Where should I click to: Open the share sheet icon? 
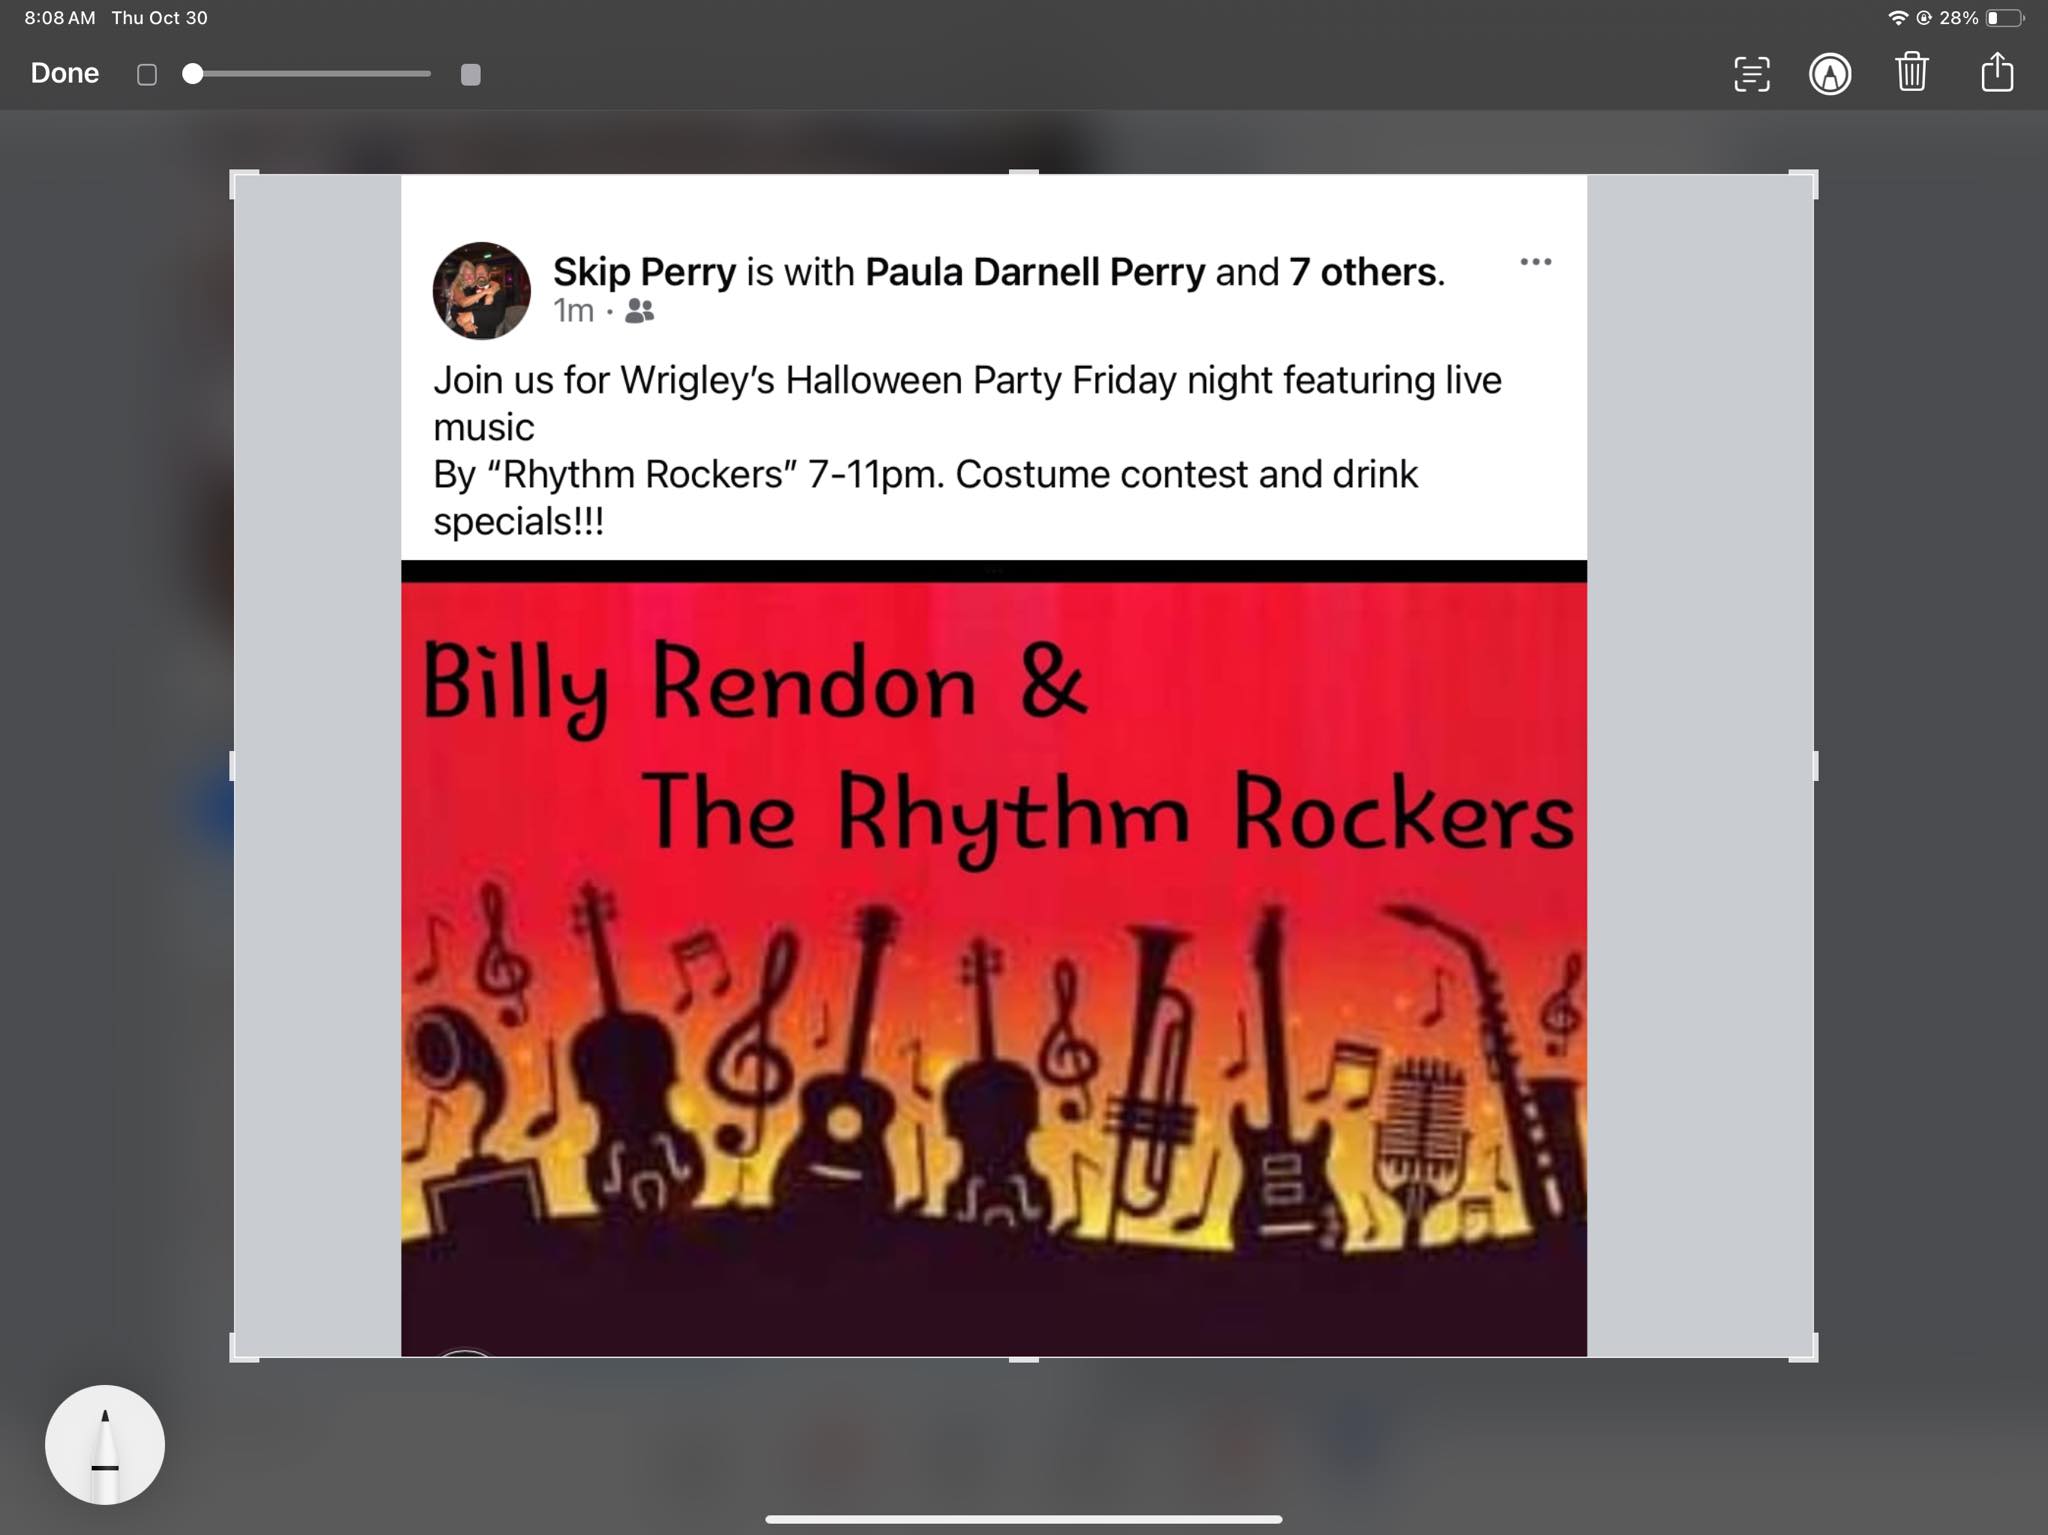coord(1997,72)
